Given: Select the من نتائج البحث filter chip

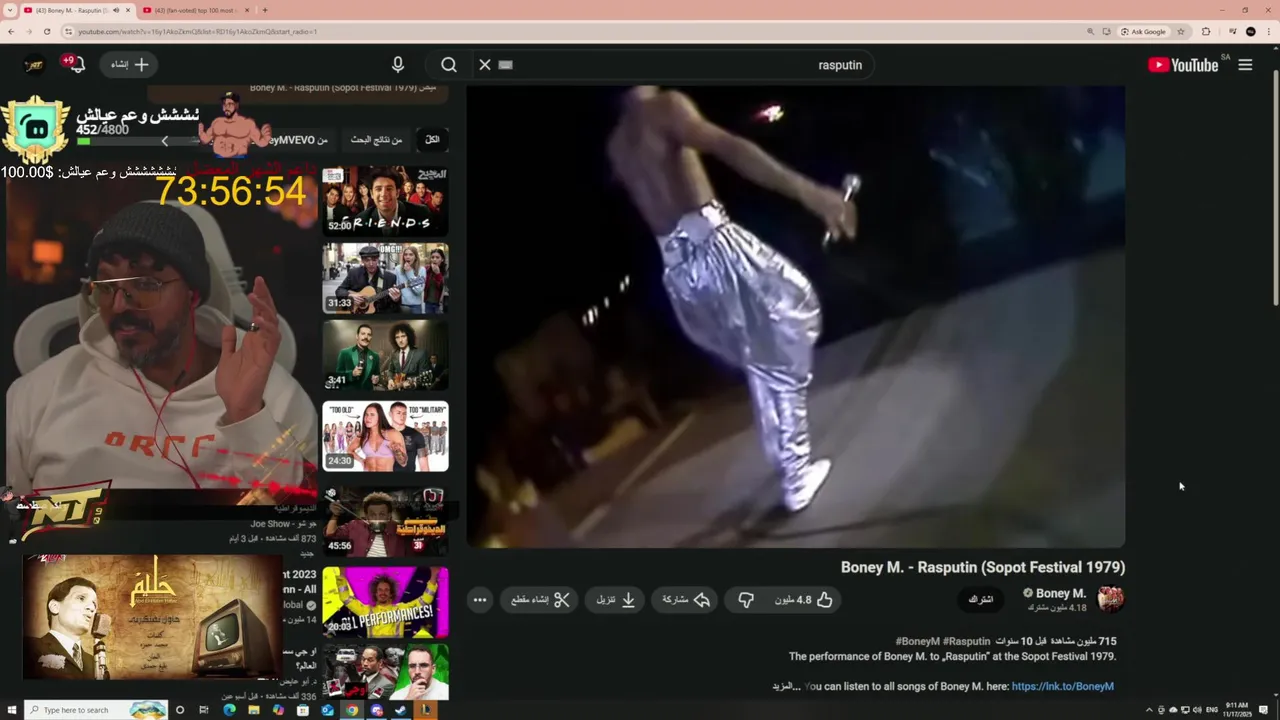Looking at the screenshot, I should (376, 140).
